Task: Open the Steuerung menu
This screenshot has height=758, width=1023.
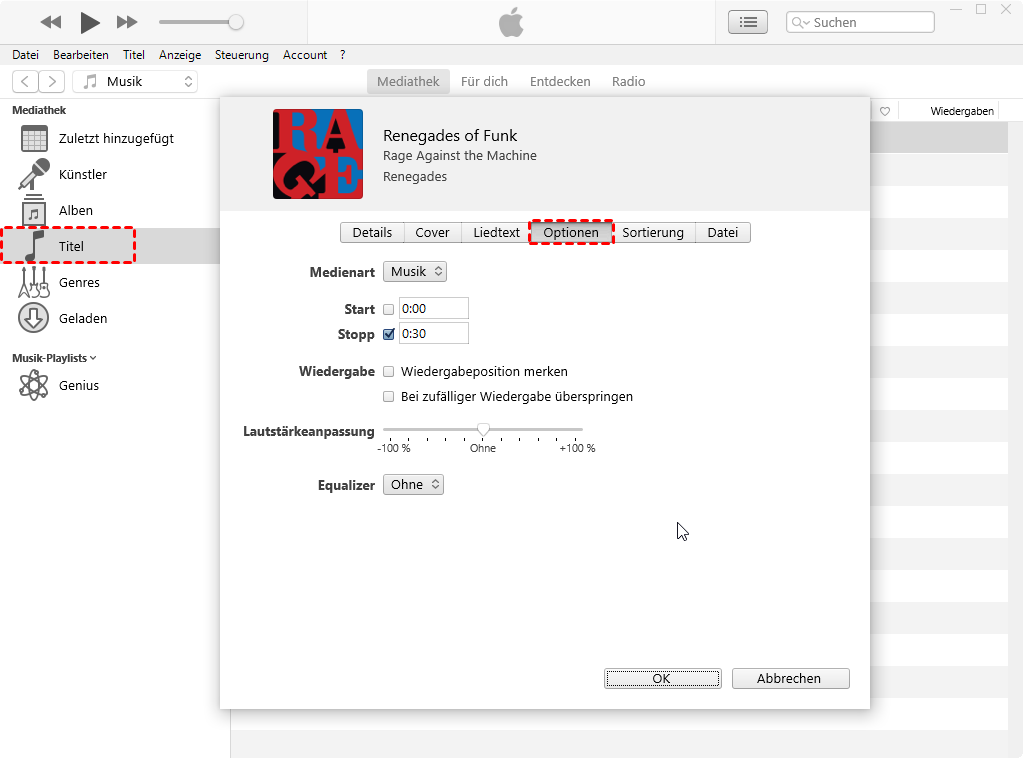Action: click(241, 55)
